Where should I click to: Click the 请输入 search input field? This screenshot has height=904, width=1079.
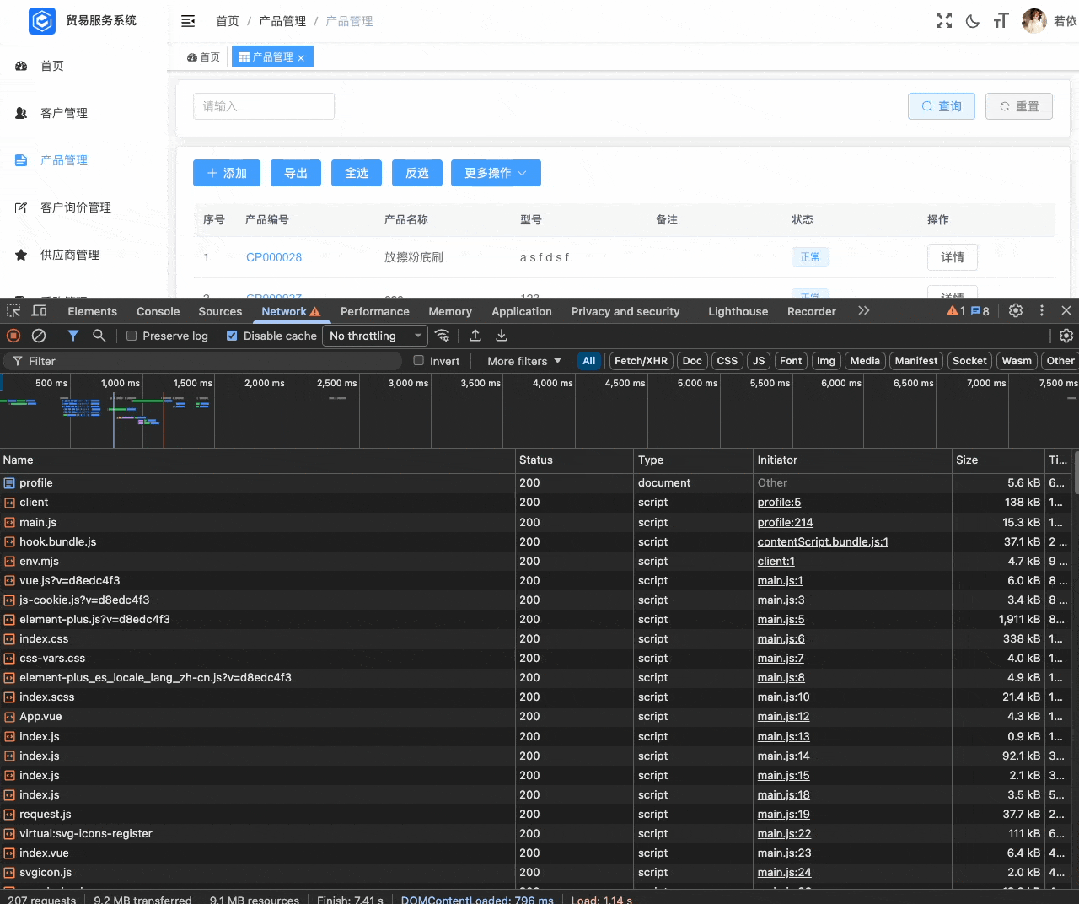[264, 106]
